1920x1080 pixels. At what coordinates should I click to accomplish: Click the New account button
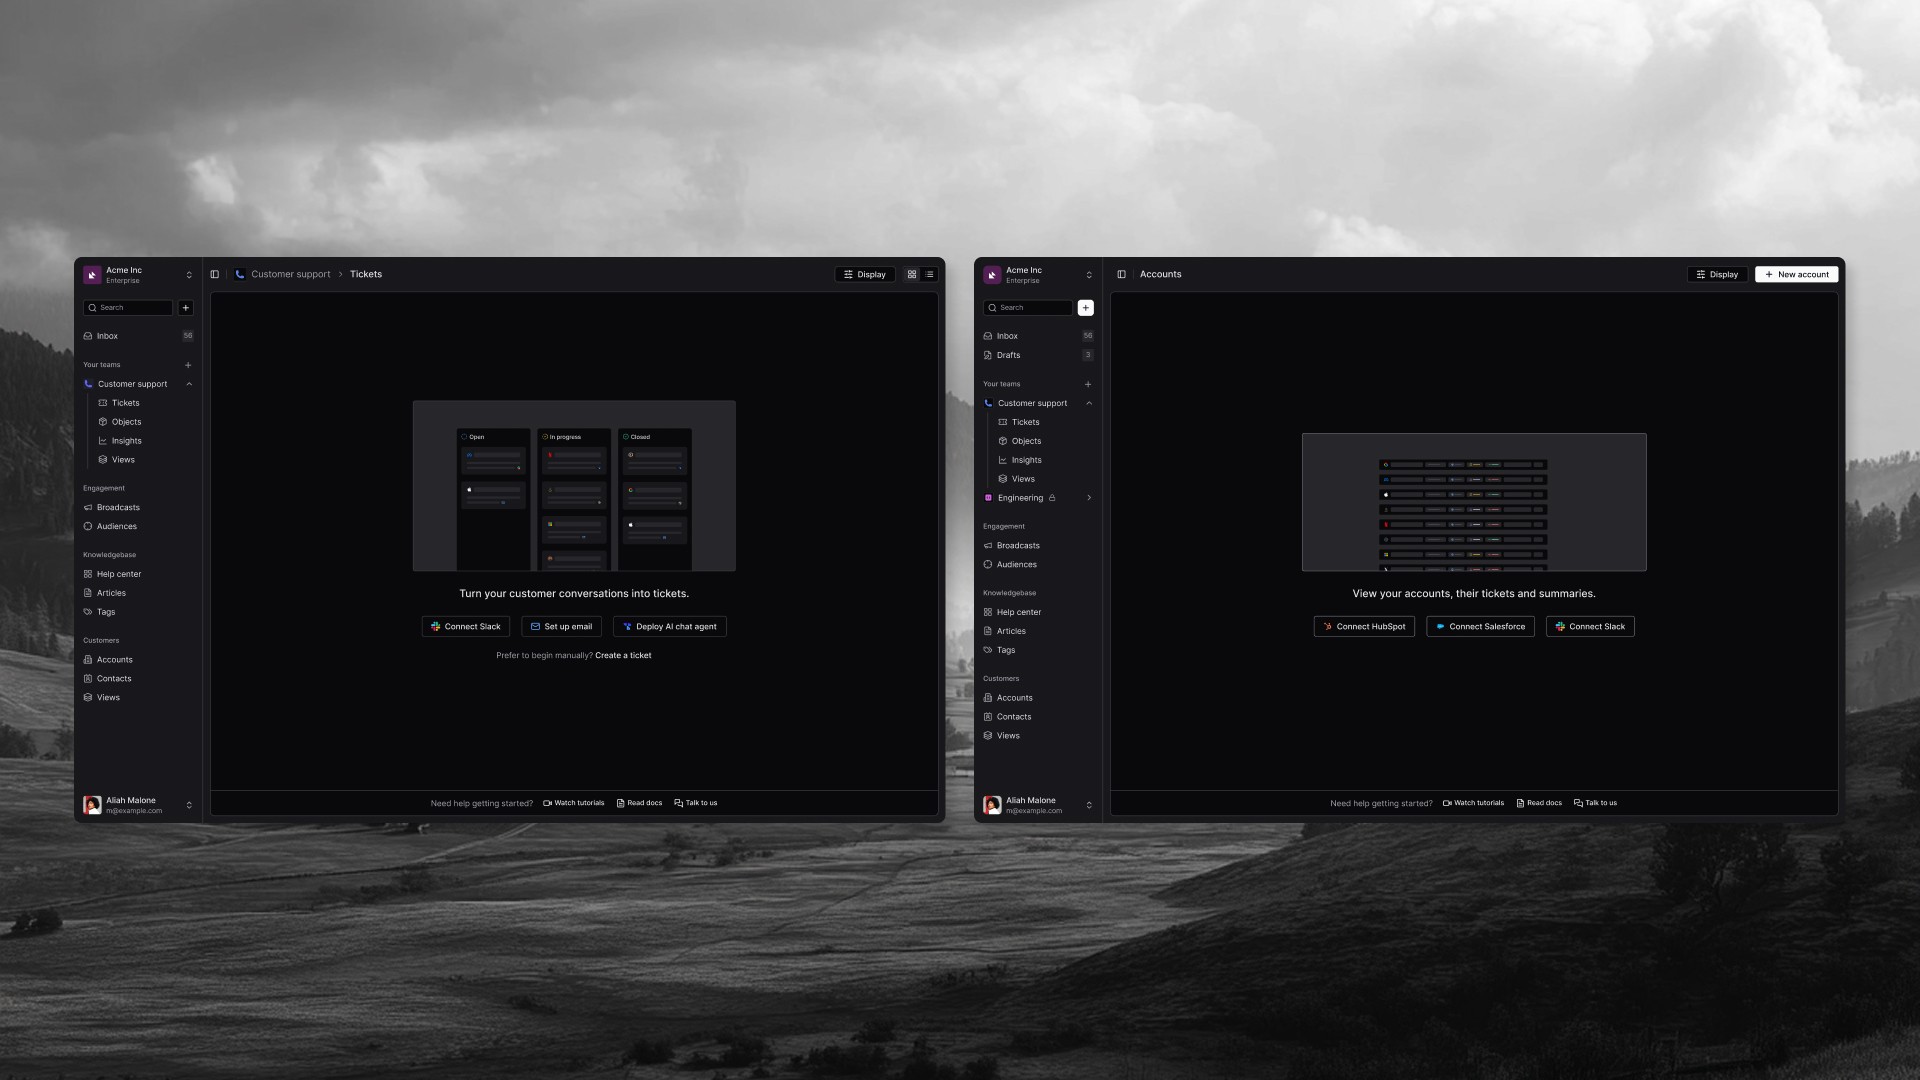click(x=1796, y=274)
